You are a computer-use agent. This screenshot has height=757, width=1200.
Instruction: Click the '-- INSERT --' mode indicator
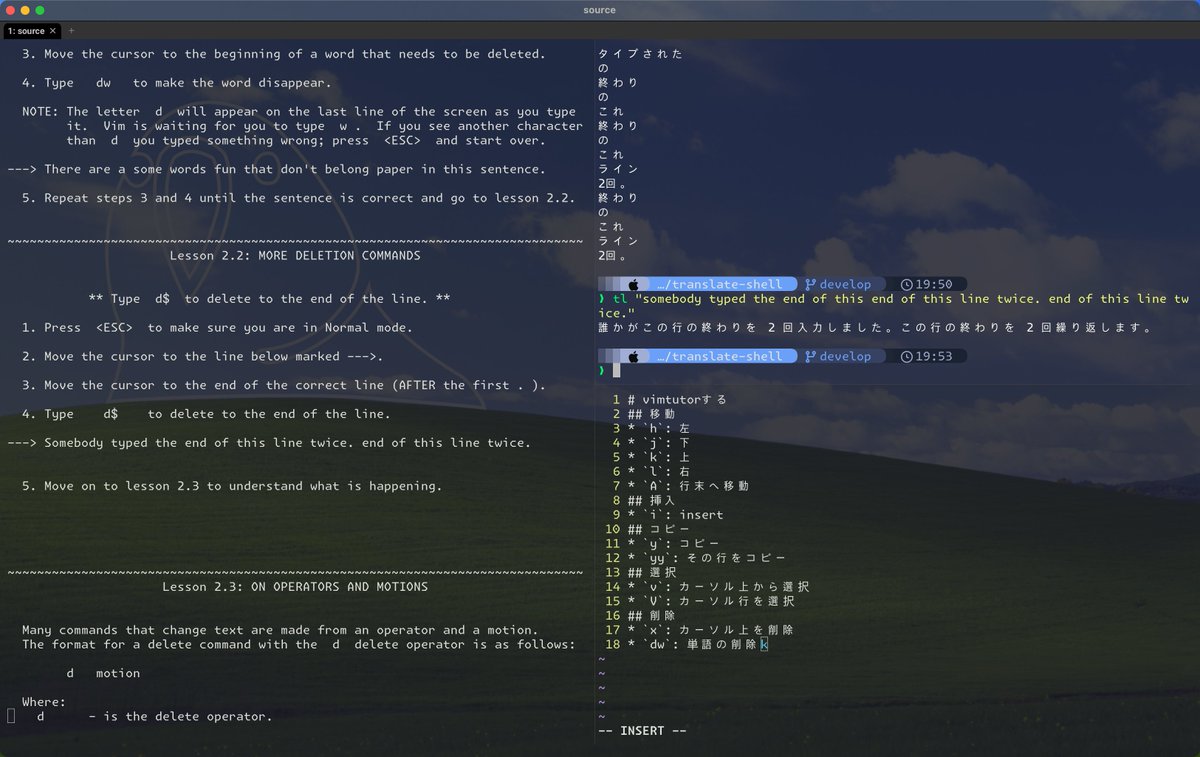(x=642, y=731)
